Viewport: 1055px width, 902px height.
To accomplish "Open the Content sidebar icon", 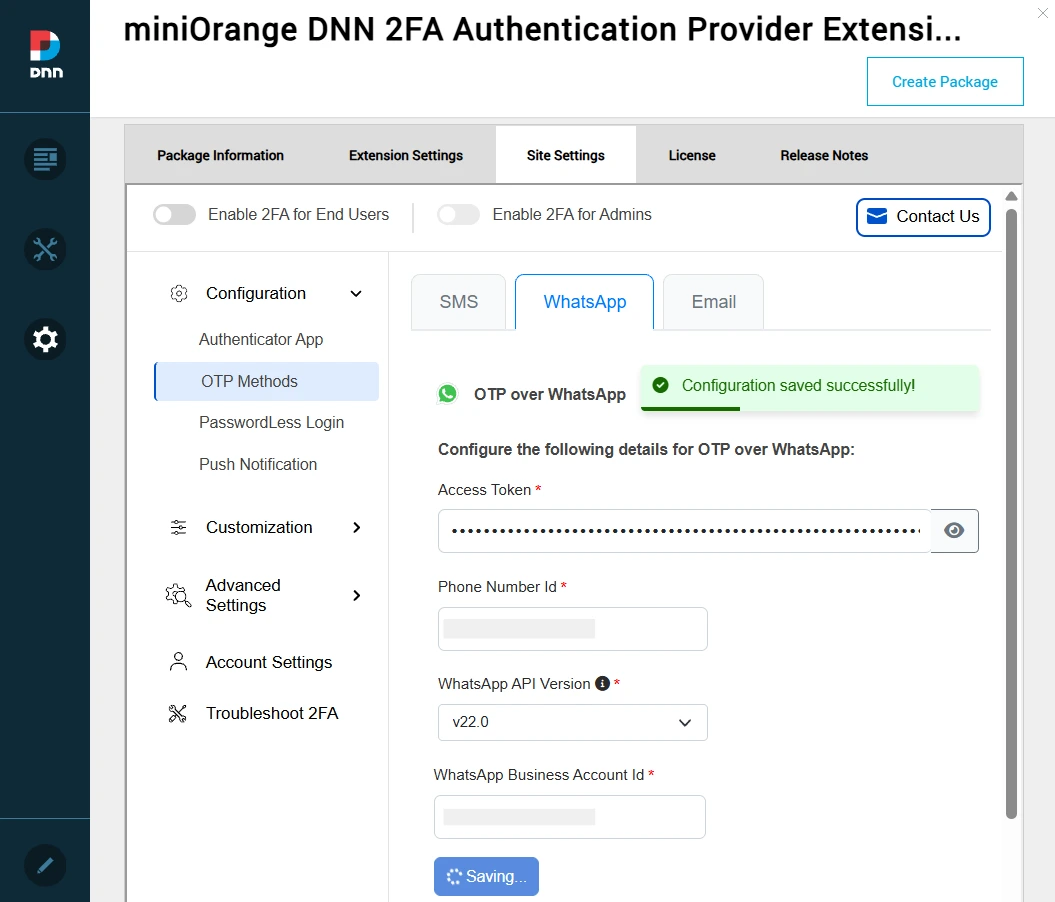I will 45,159.
